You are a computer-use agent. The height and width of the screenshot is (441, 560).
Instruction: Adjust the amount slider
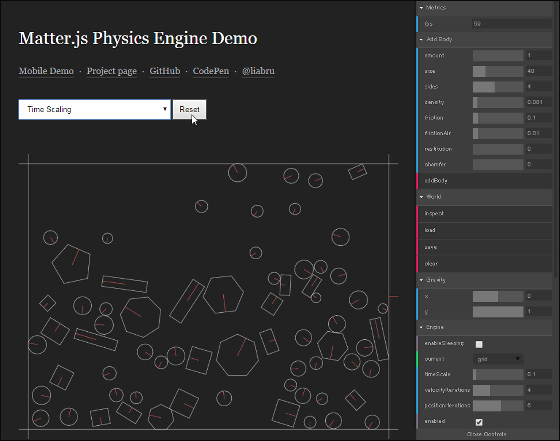498,55
